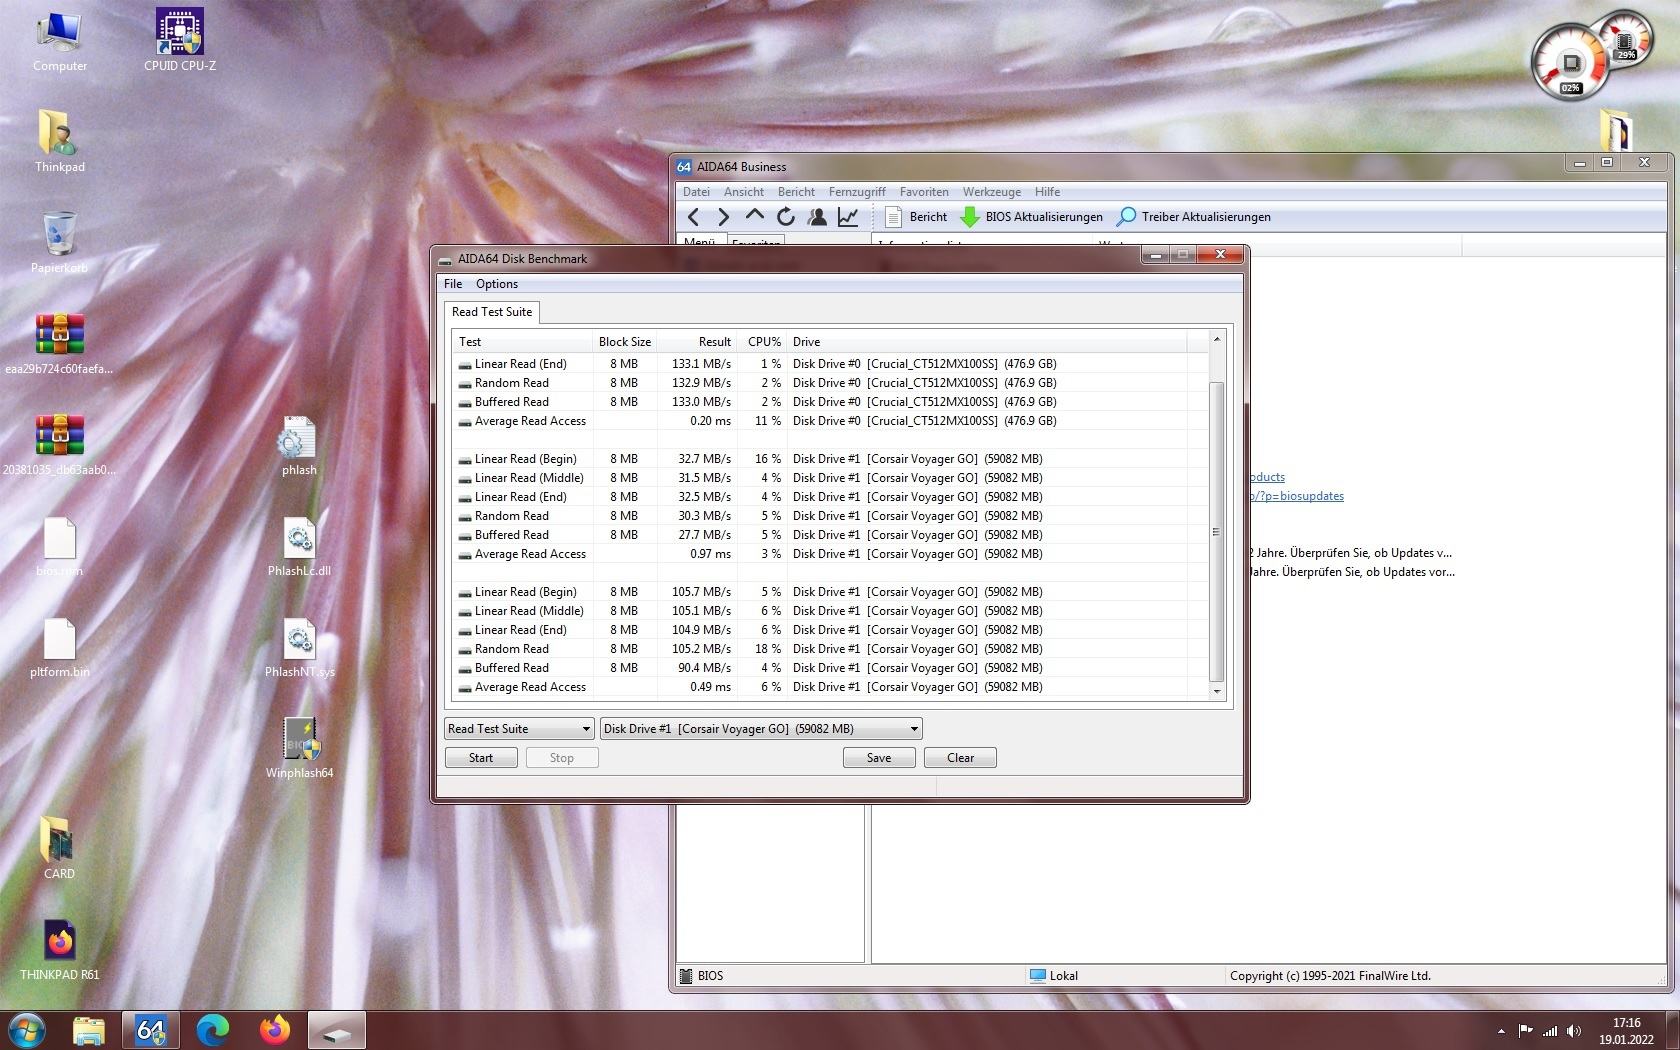Screen dimensions: 1680x1050
Task: Select the Read Test Suite tab
Action: (492, 312)
